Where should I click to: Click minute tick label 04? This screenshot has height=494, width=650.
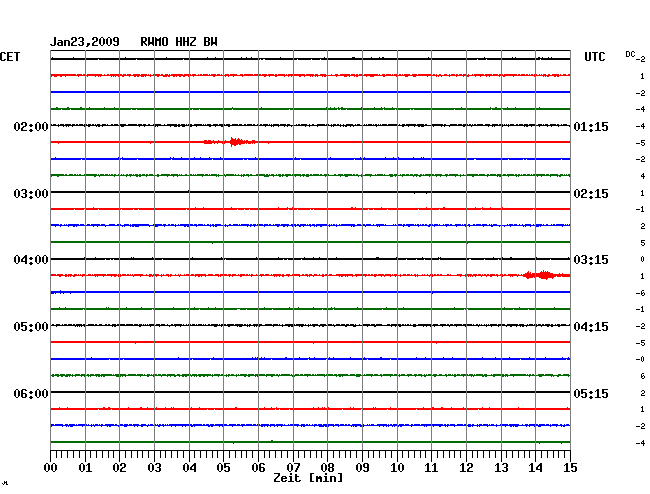pyautogui.click(x=189, y=468)
